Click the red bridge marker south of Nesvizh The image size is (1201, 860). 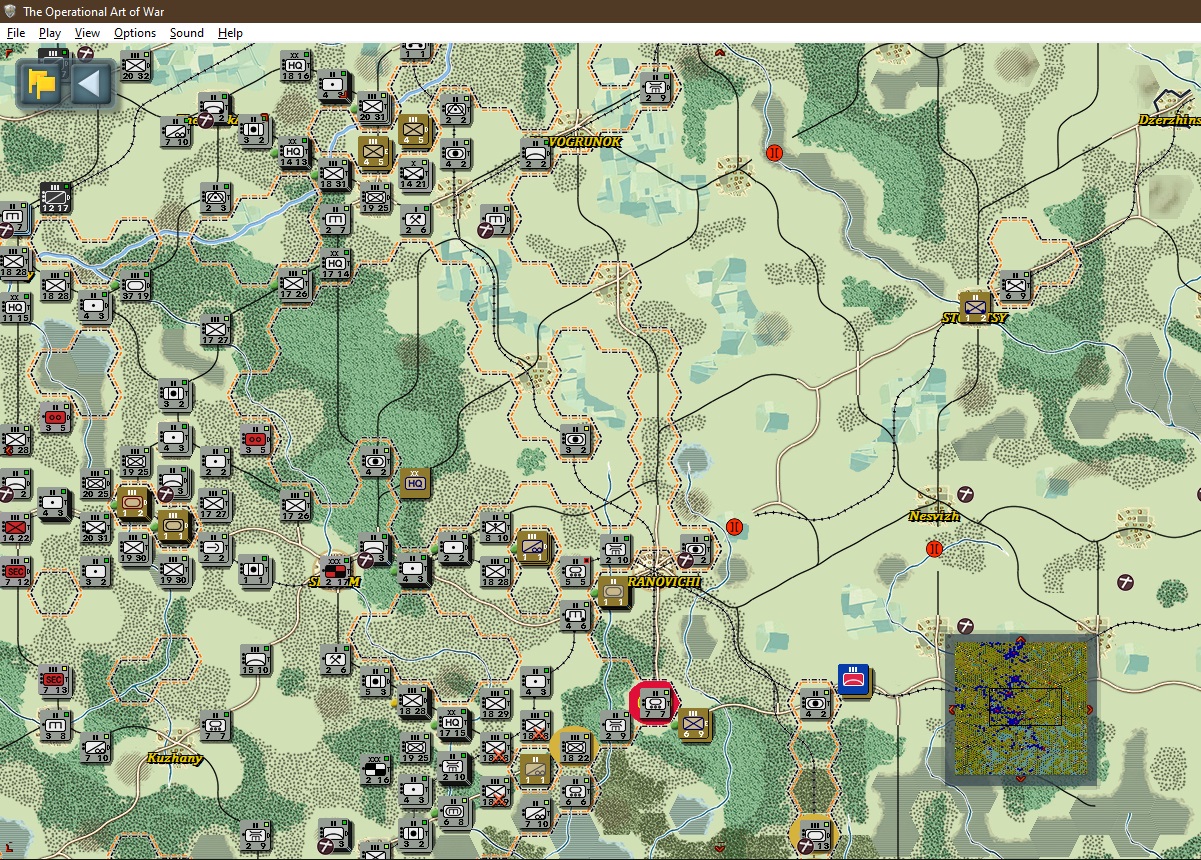(x=934, y=549)
